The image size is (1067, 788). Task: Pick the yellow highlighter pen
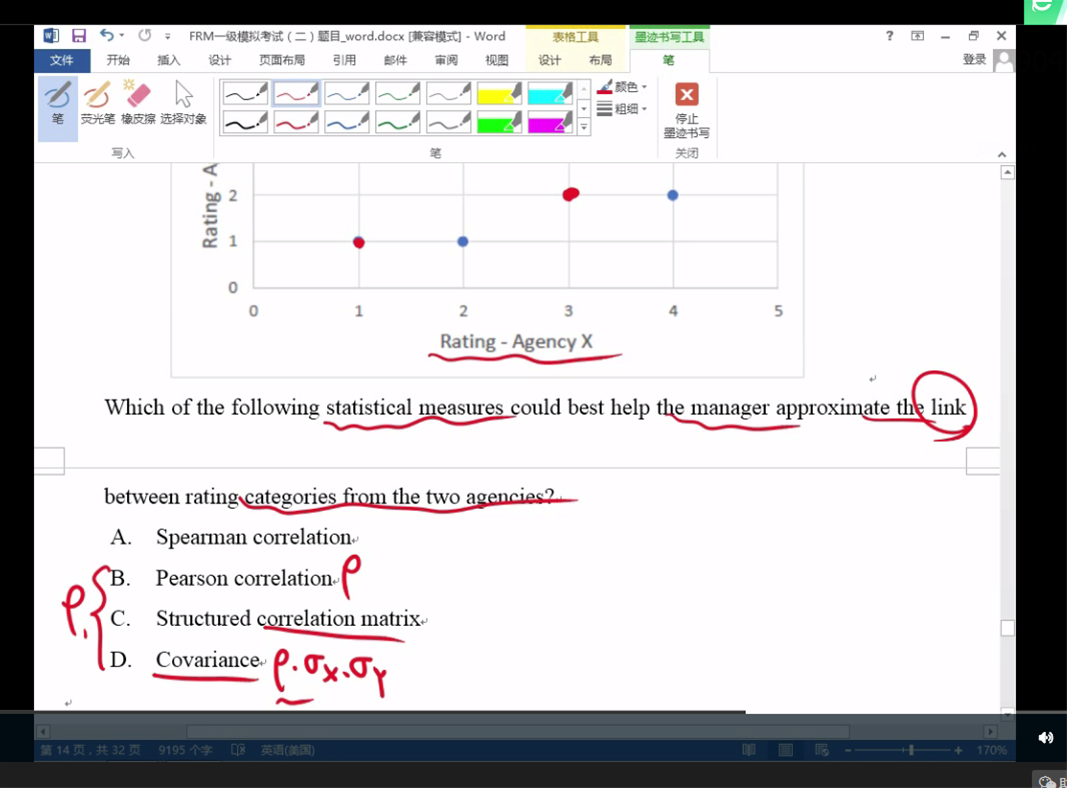(499, 93)
